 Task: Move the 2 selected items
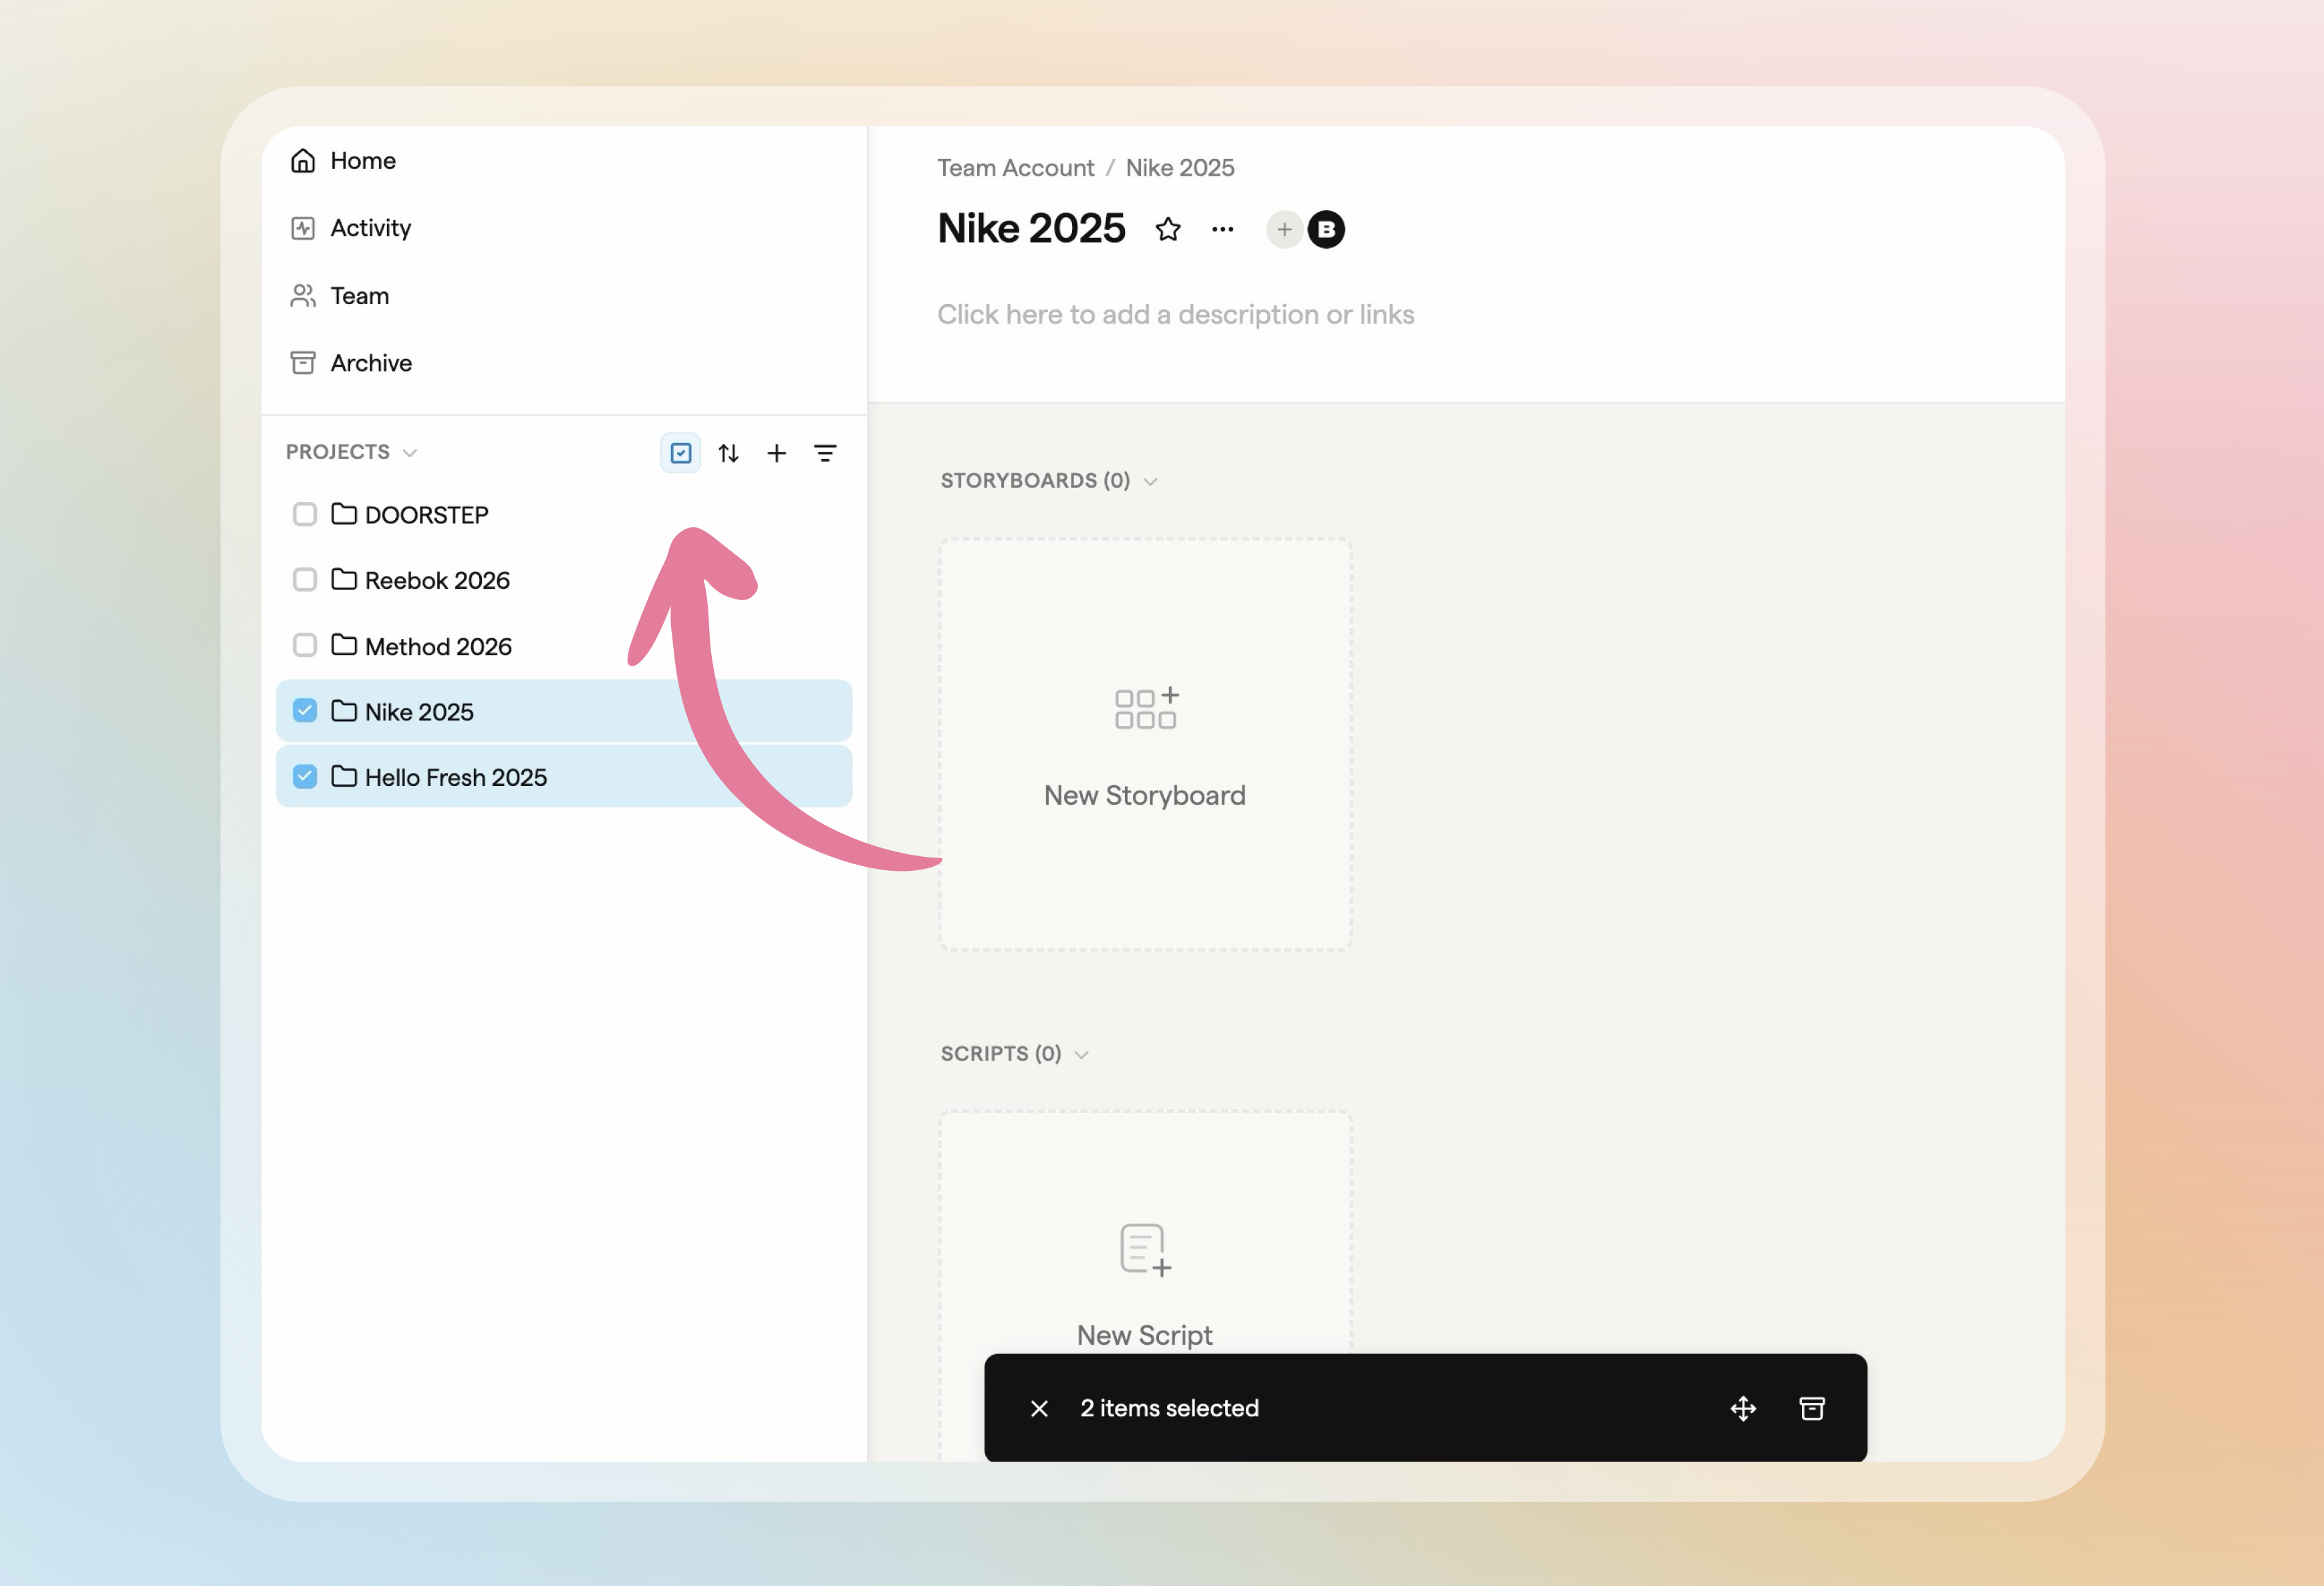pos(1743,1409)
